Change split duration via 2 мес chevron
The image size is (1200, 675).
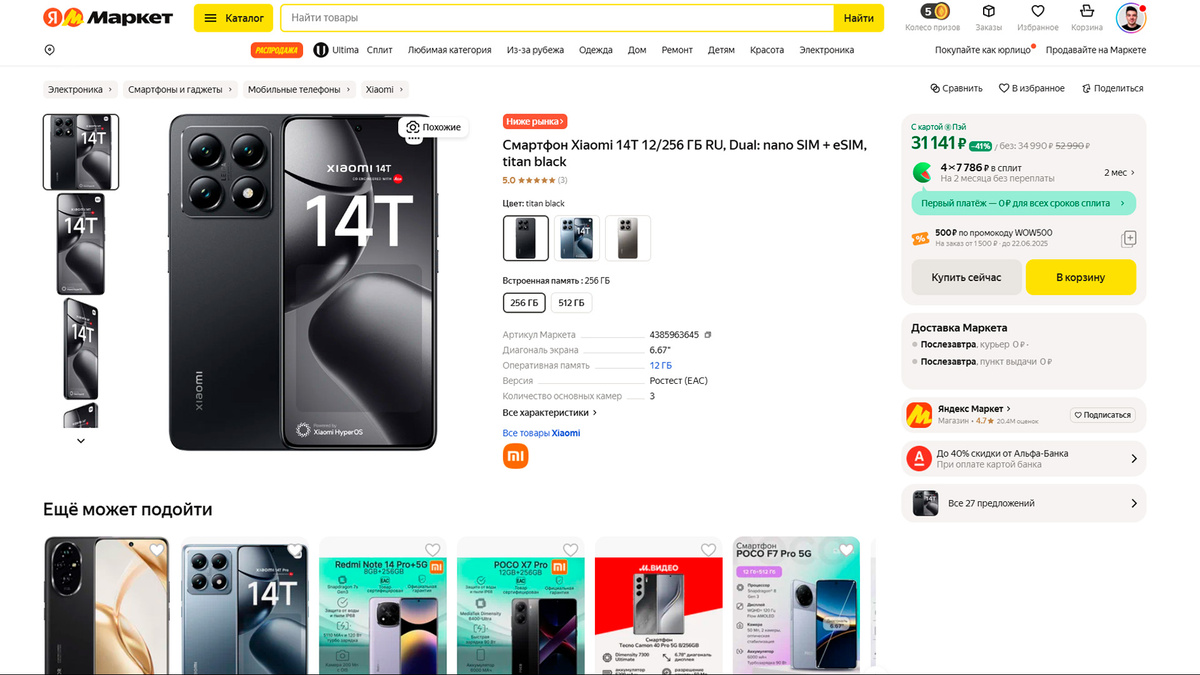point(1121,172)
